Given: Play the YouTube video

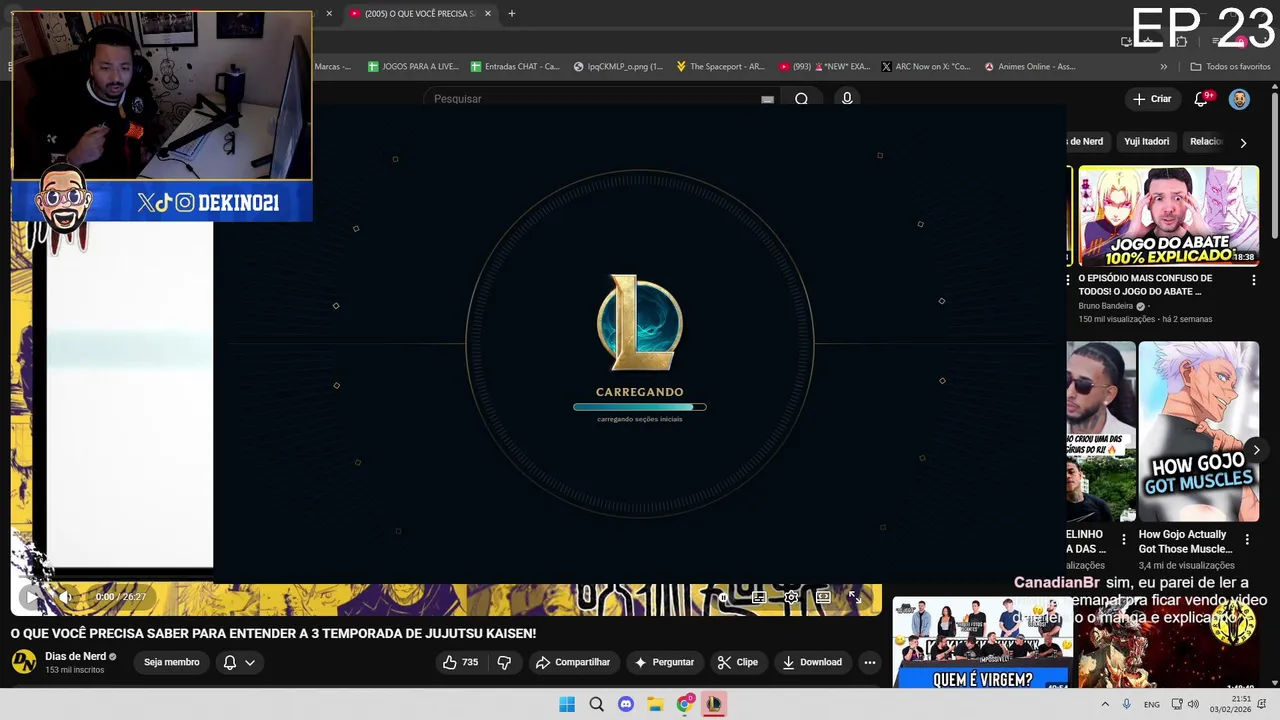Looking at the screenshot, I should (31, 597).
